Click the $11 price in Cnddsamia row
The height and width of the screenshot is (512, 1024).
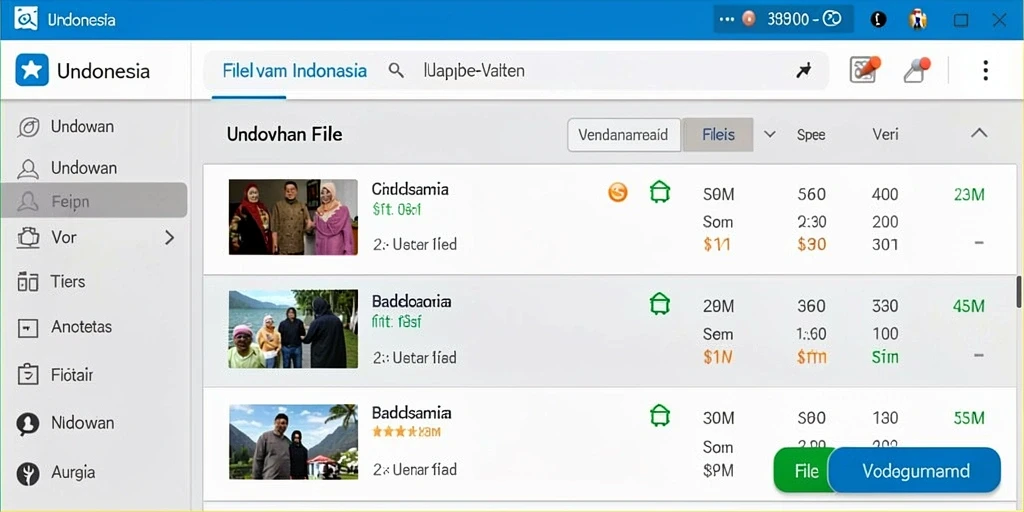pos(717,244)
